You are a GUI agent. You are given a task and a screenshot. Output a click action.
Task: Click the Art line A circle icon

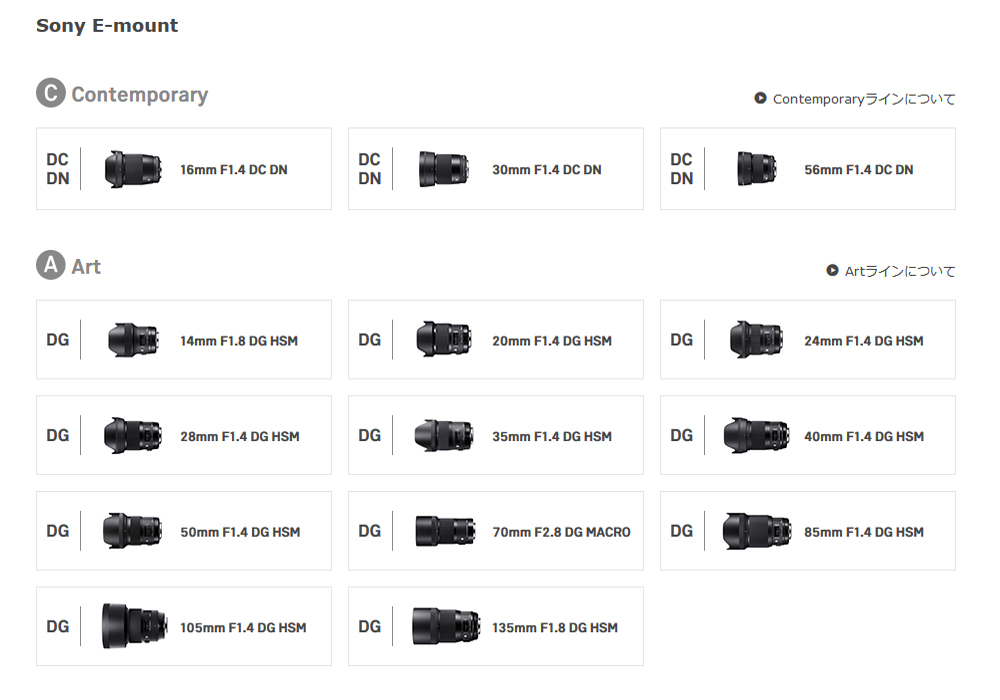[50, 265]
